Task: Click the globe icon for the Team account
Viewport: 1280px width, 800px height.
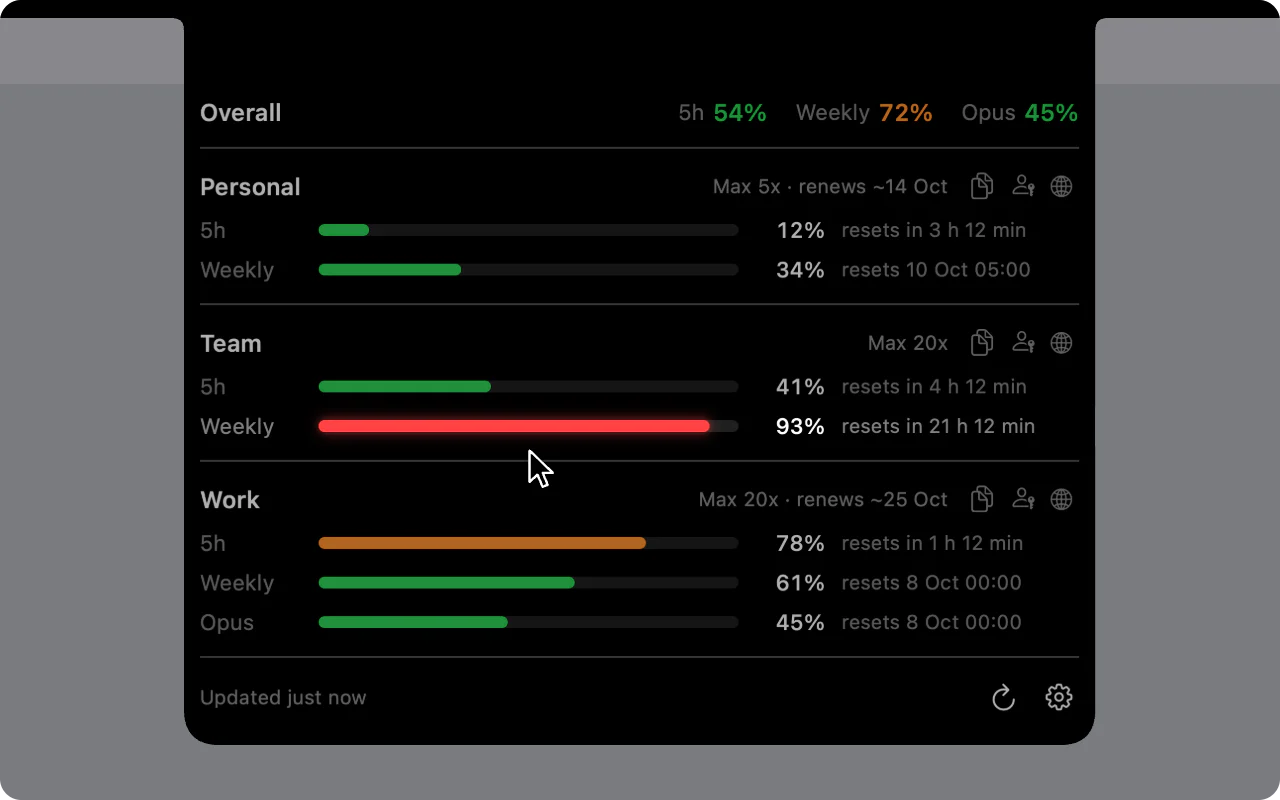Action: [1062, 343]
